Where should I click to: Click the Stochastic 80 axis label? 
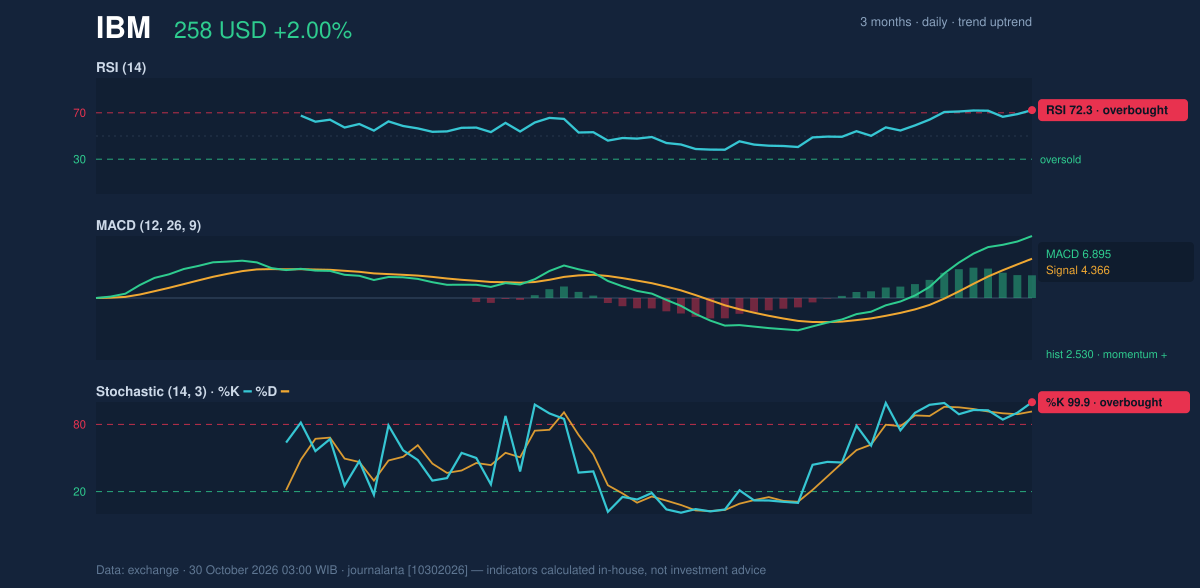tap(79, 425)
